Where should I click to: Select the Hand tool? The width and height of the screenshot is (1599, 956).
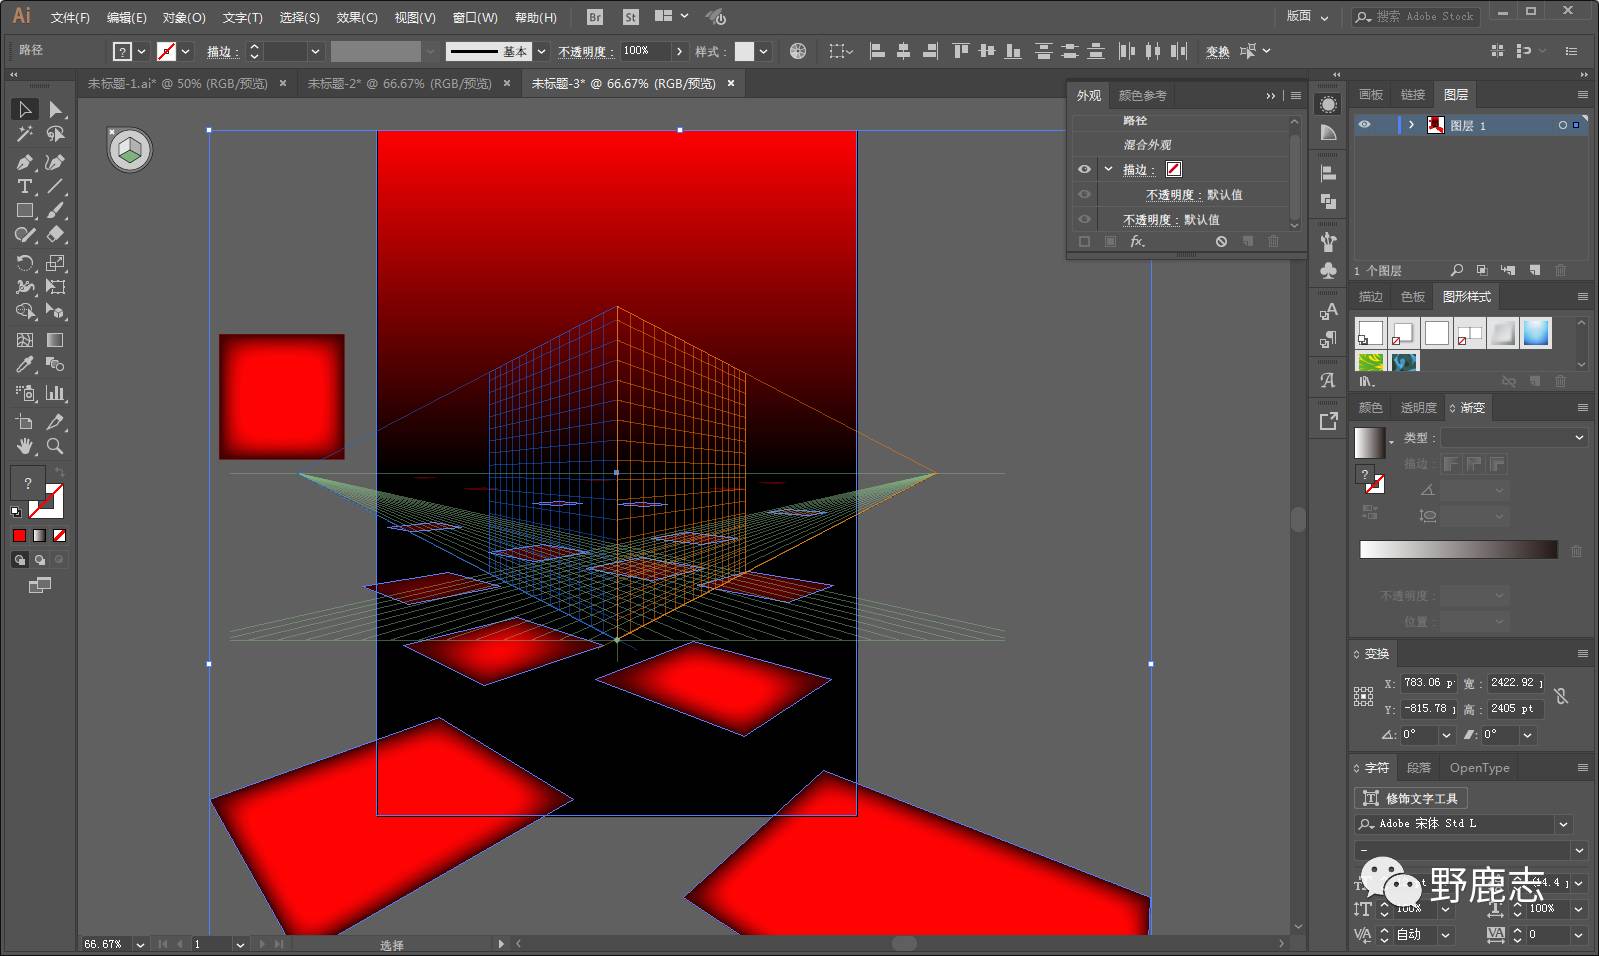(x=25, y=446)
